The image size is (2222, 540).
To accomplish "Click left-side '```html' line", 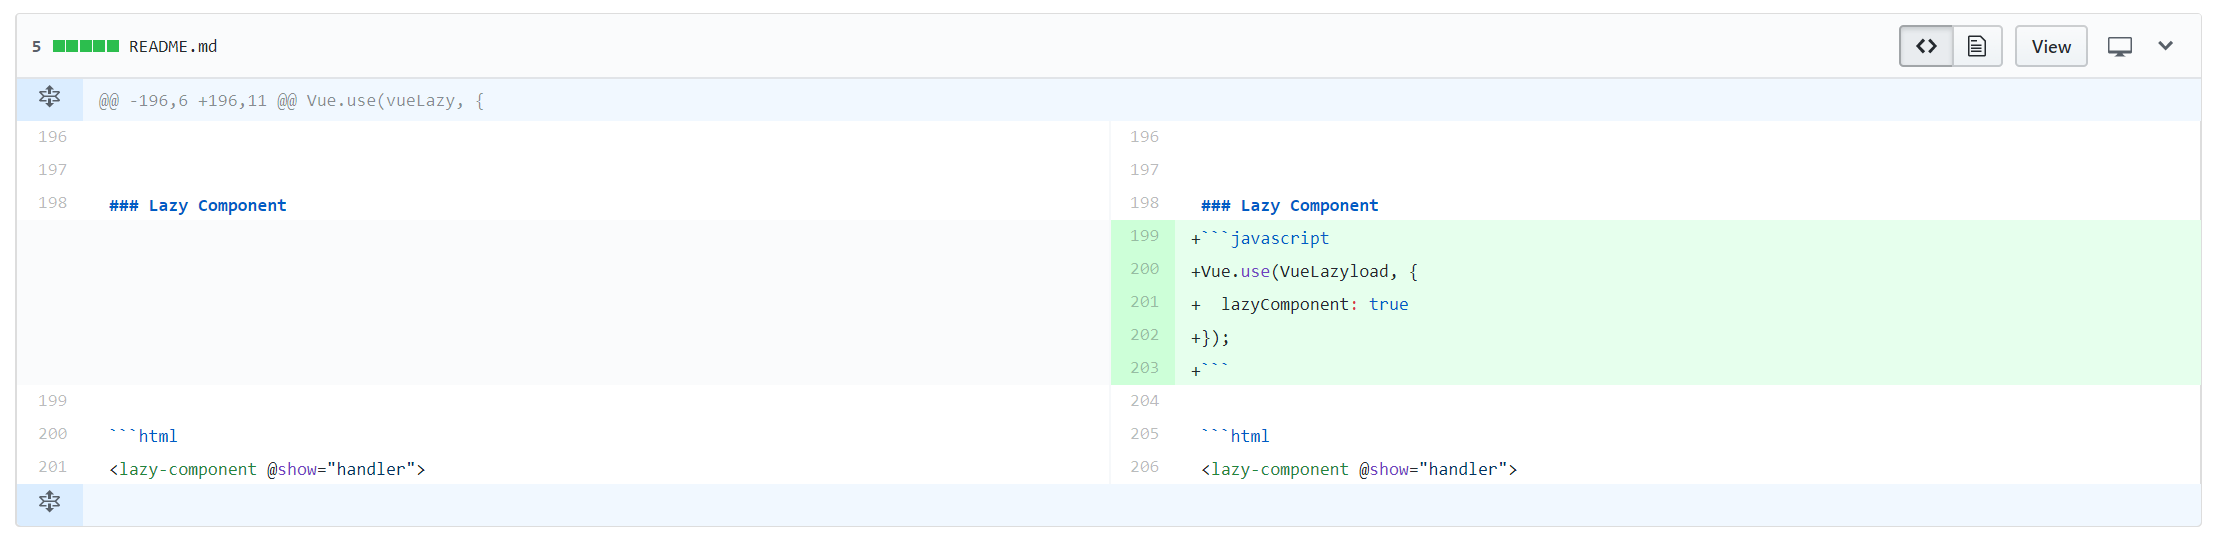I will coord(143,436).
